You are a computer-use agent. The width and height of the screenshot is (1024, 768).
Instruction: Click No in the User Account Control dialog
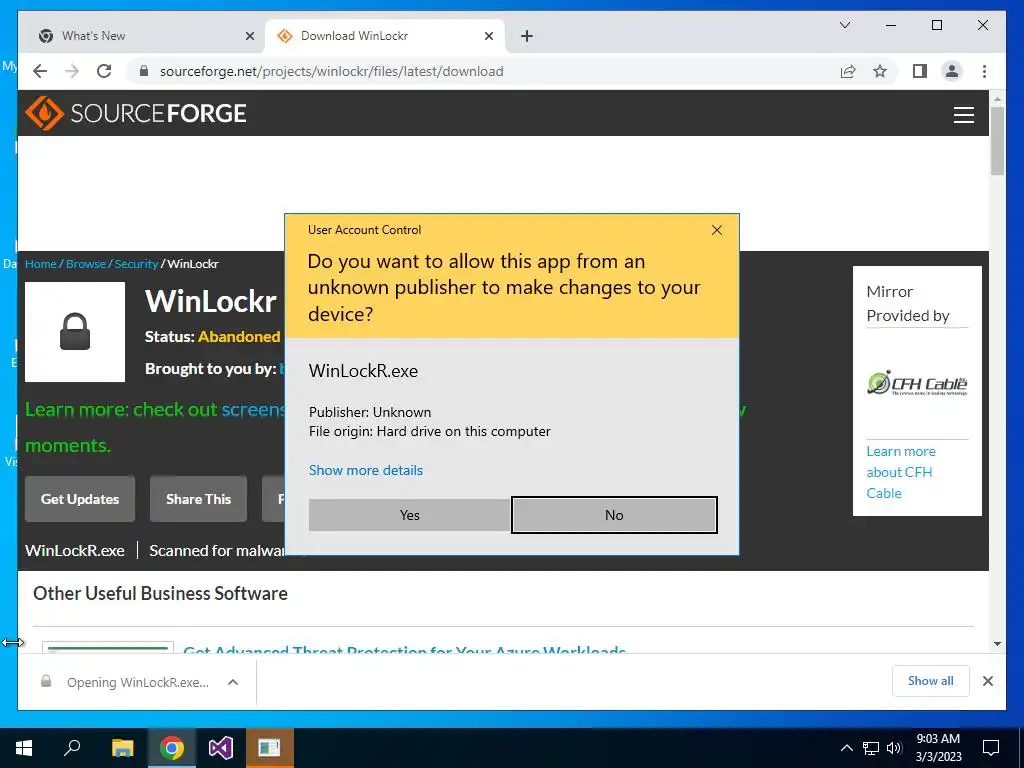pyautogui.click(x=614, y=515)
